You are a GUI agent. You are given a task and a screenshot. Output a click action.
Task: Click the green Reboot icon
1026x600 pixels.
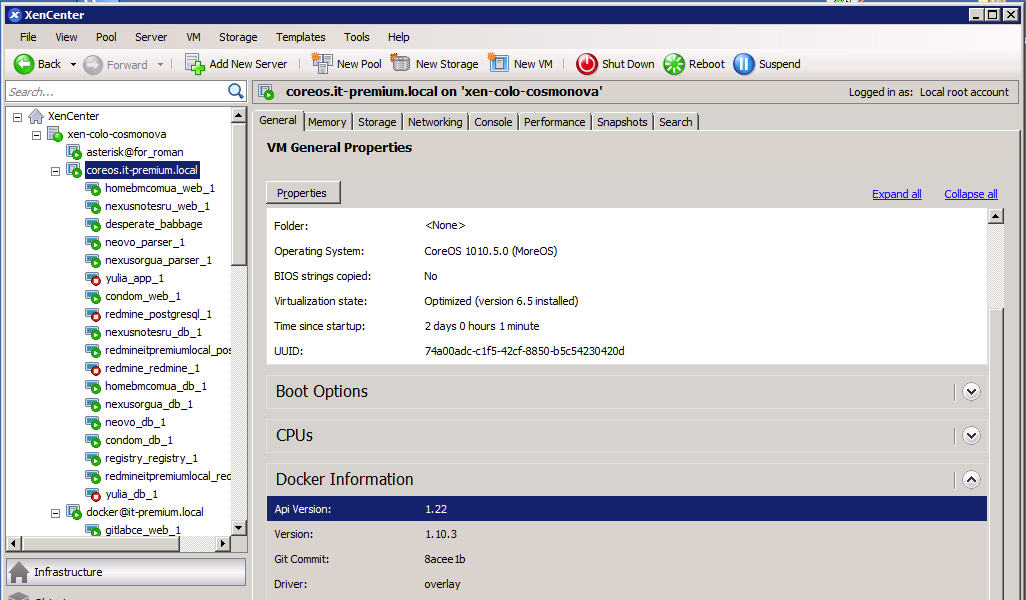click(x=674, y=64)
